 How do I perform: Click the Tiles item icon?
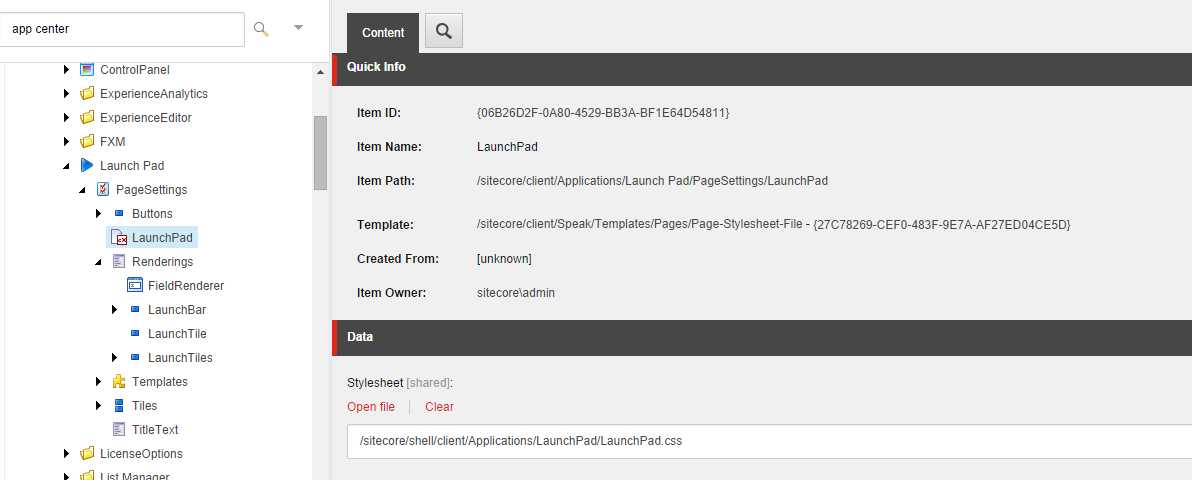click(x=119, y=405)
